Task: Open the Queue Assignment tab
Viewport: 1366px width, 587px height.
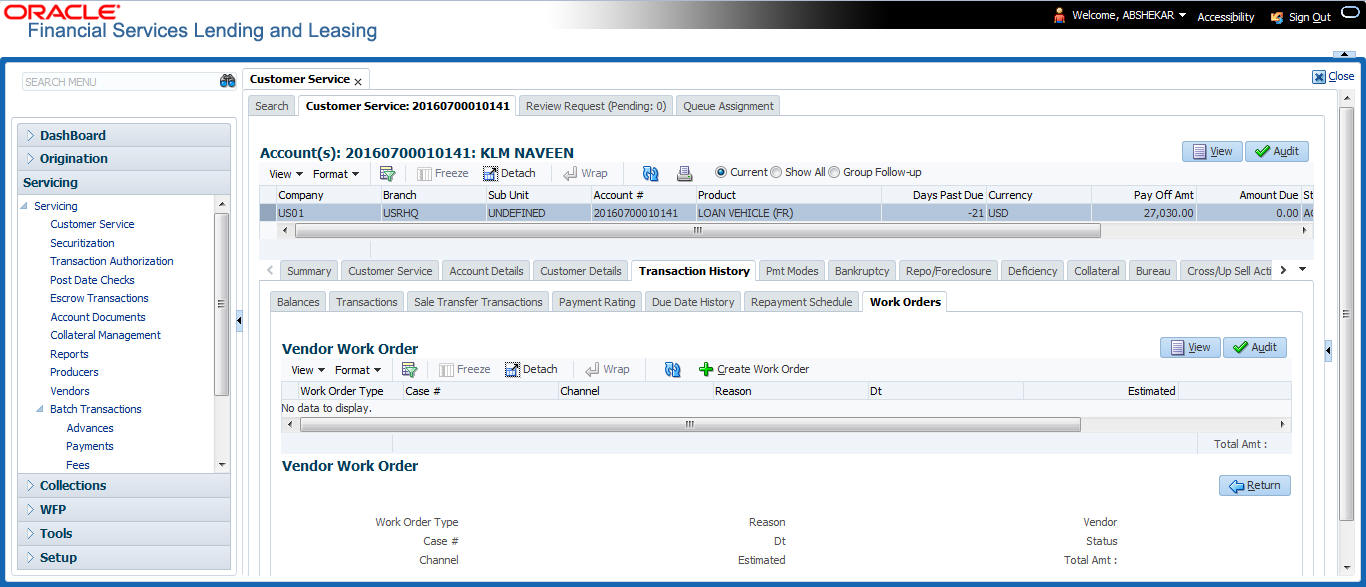Action: coord(728,105)
